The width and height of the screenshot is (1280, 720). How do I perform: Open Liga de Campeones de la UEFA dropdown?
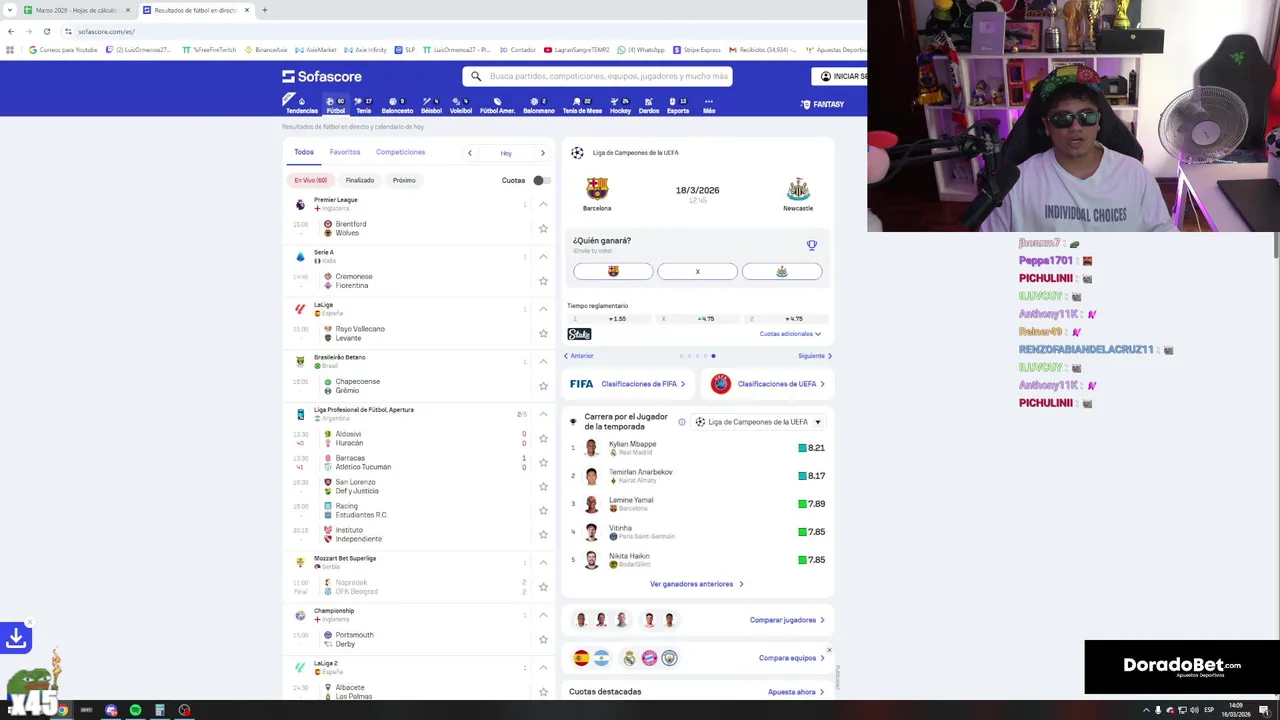point(758,422)
